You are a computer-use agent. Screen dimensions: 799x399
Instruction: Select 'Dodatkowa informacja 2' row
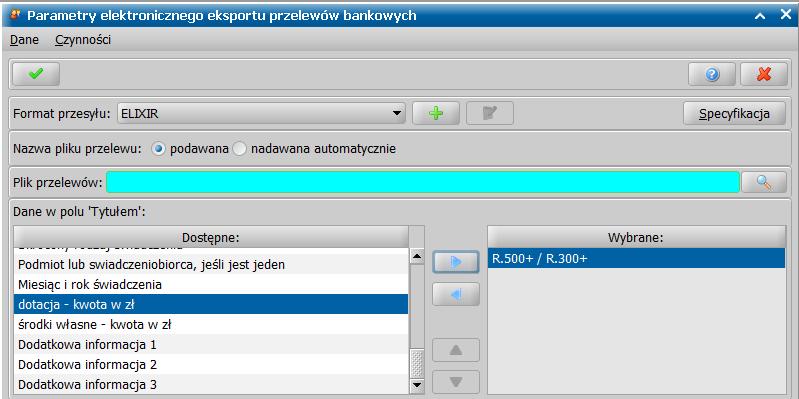point(211,364)
